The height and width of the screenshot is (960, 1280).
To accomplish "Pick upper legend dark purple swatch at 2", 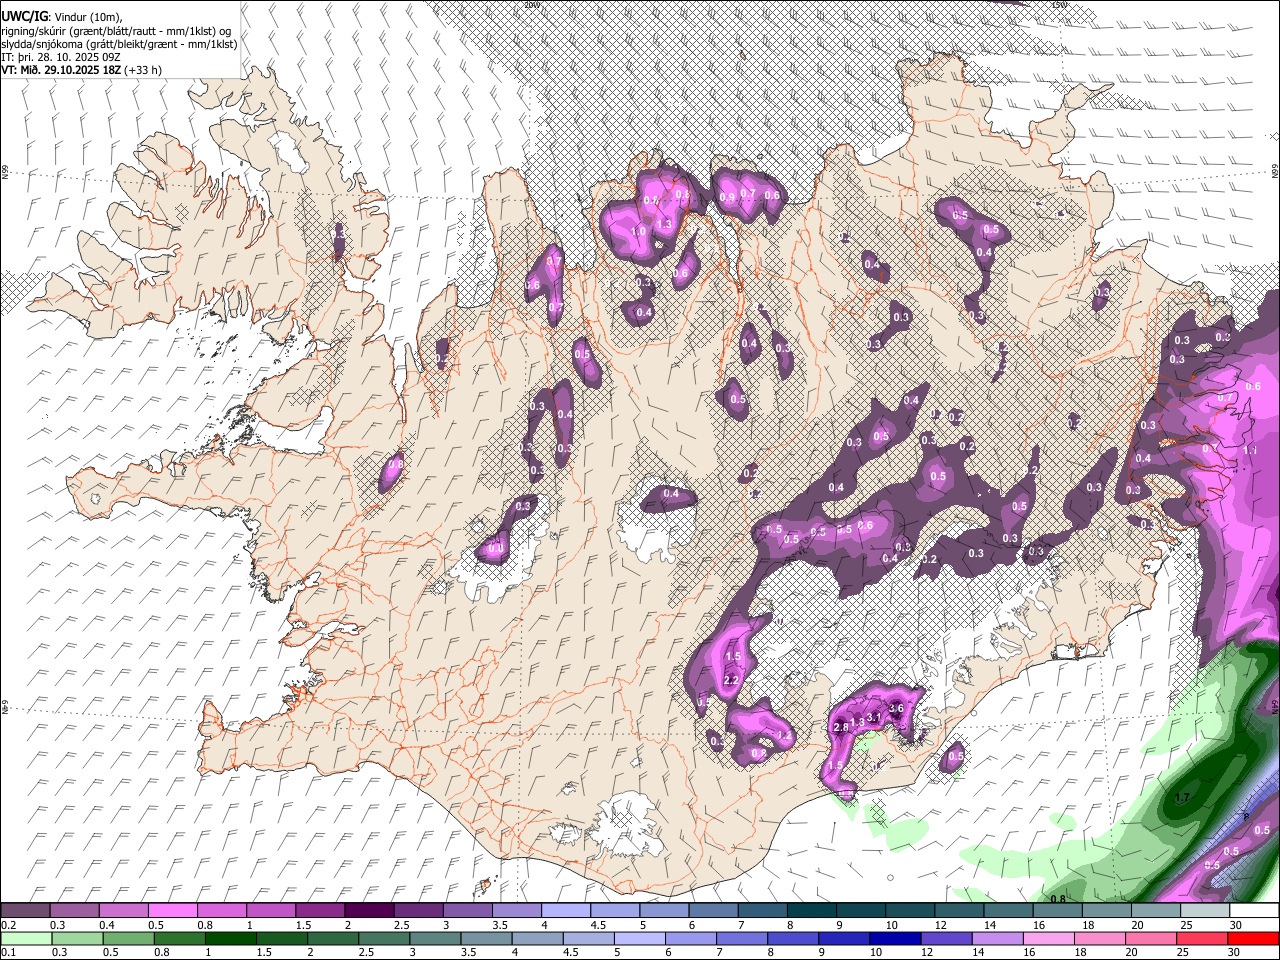I will pos(368,910).
